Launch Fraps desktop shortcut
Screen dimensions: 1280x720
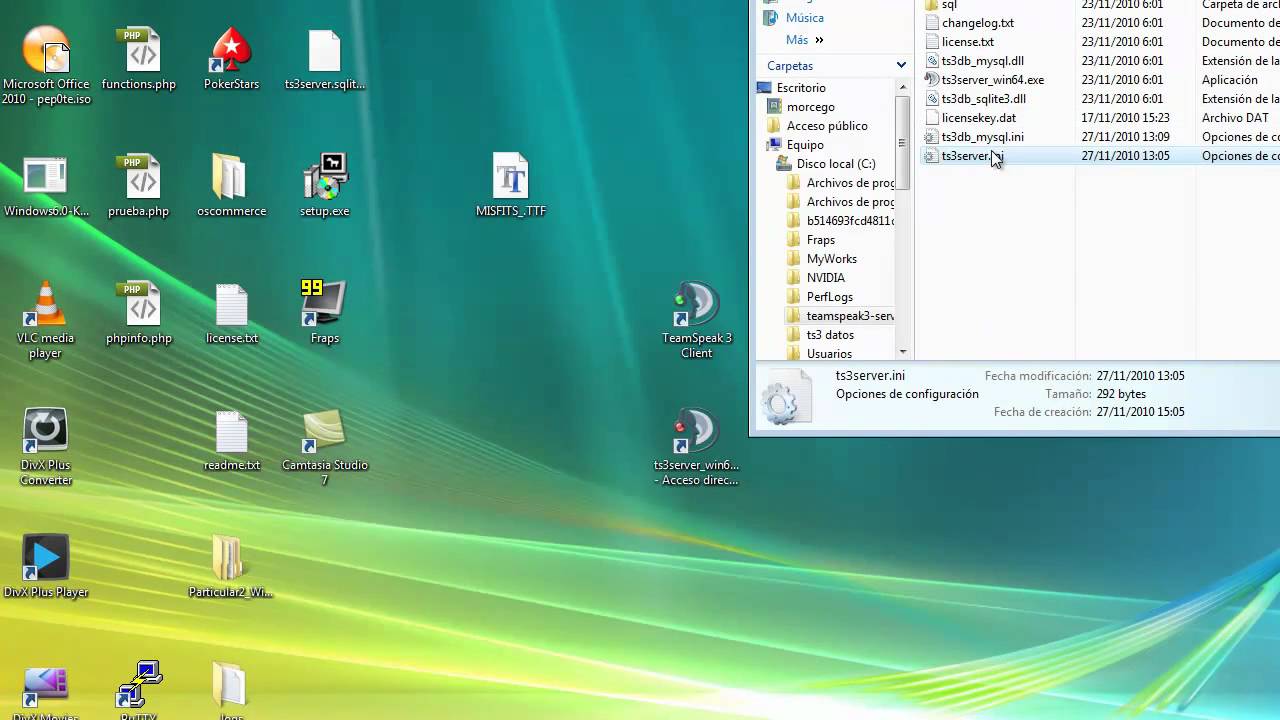pyautogui.click(x=325, y=314)
